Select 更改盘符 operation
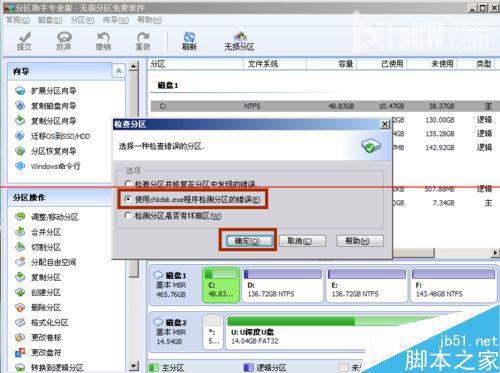The height and width of the screenshot is (373, 500). click(46, 352)
